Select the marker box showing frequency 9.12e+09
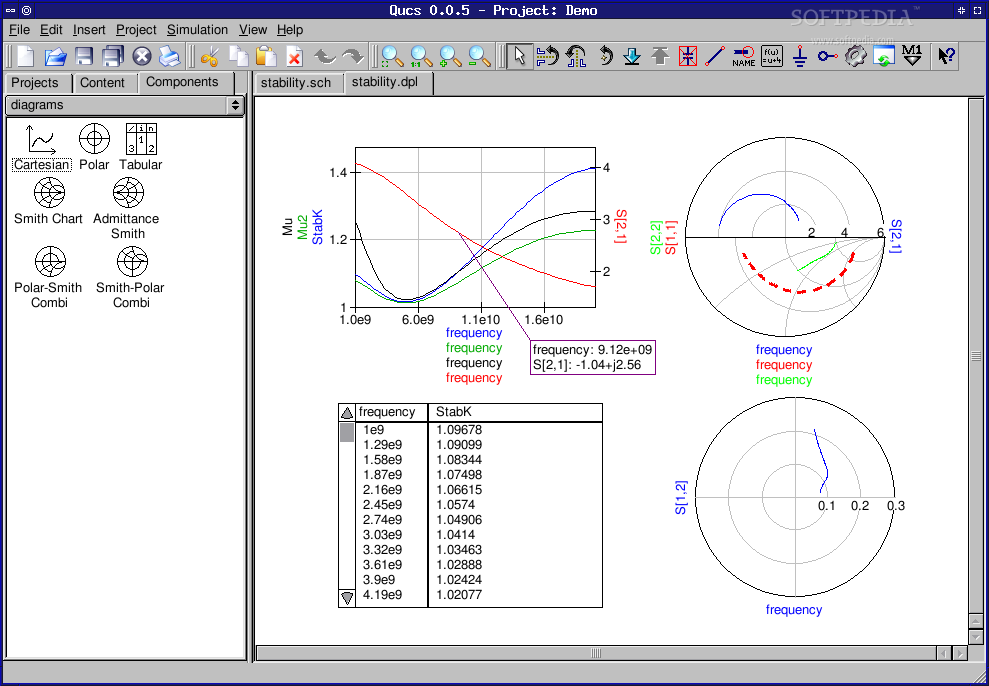This screenshot has width=989, height=686. (592, 358)
